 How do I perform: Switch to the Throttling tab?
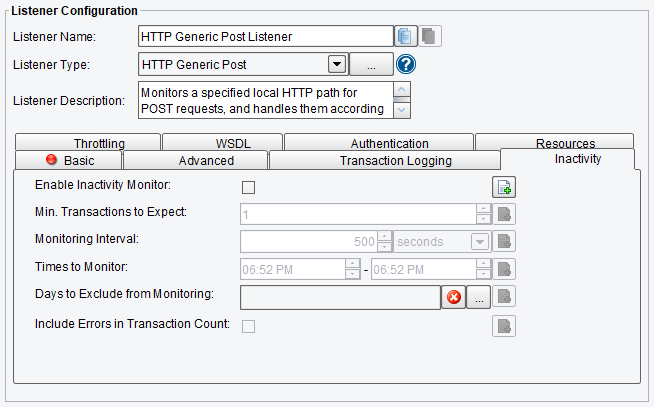pyautogui.click(x=88, y=143)
